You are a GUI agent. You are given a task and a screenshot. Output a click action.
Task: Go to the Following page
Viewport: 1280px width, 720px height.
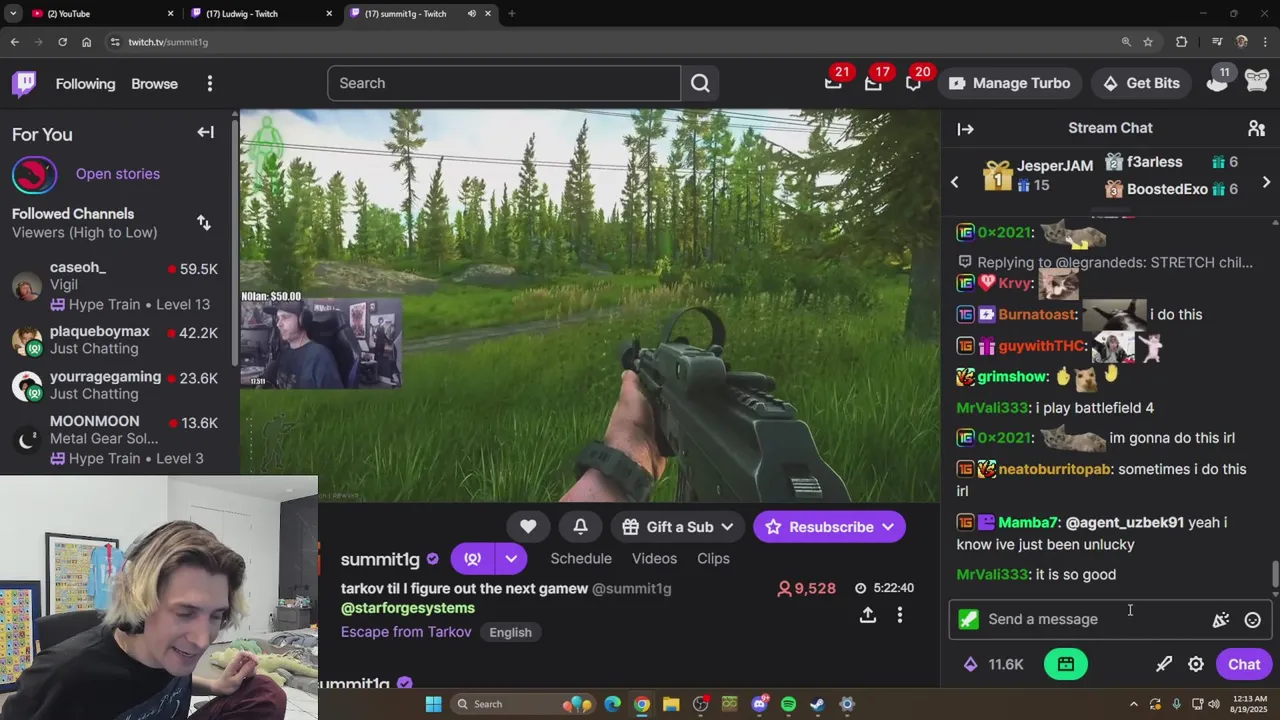[85, 84]
